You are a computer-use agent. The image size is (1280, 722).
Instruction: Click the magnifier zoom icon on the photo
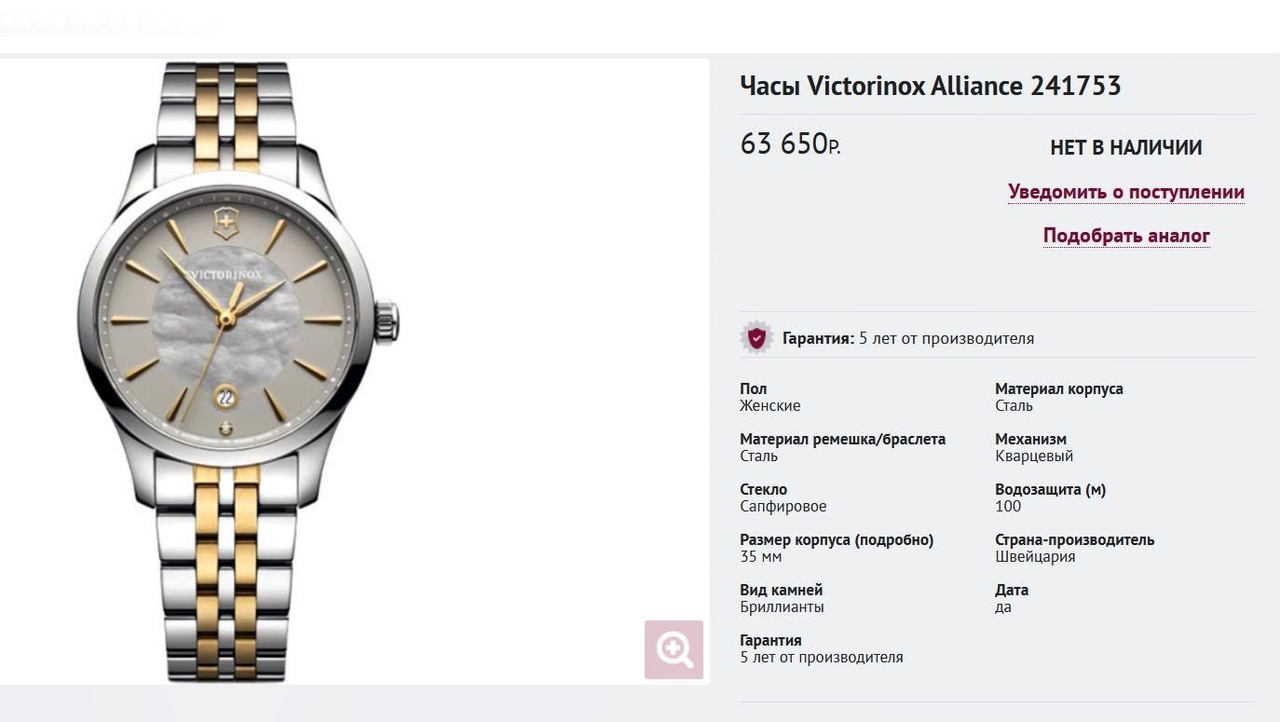pos(674,650)
